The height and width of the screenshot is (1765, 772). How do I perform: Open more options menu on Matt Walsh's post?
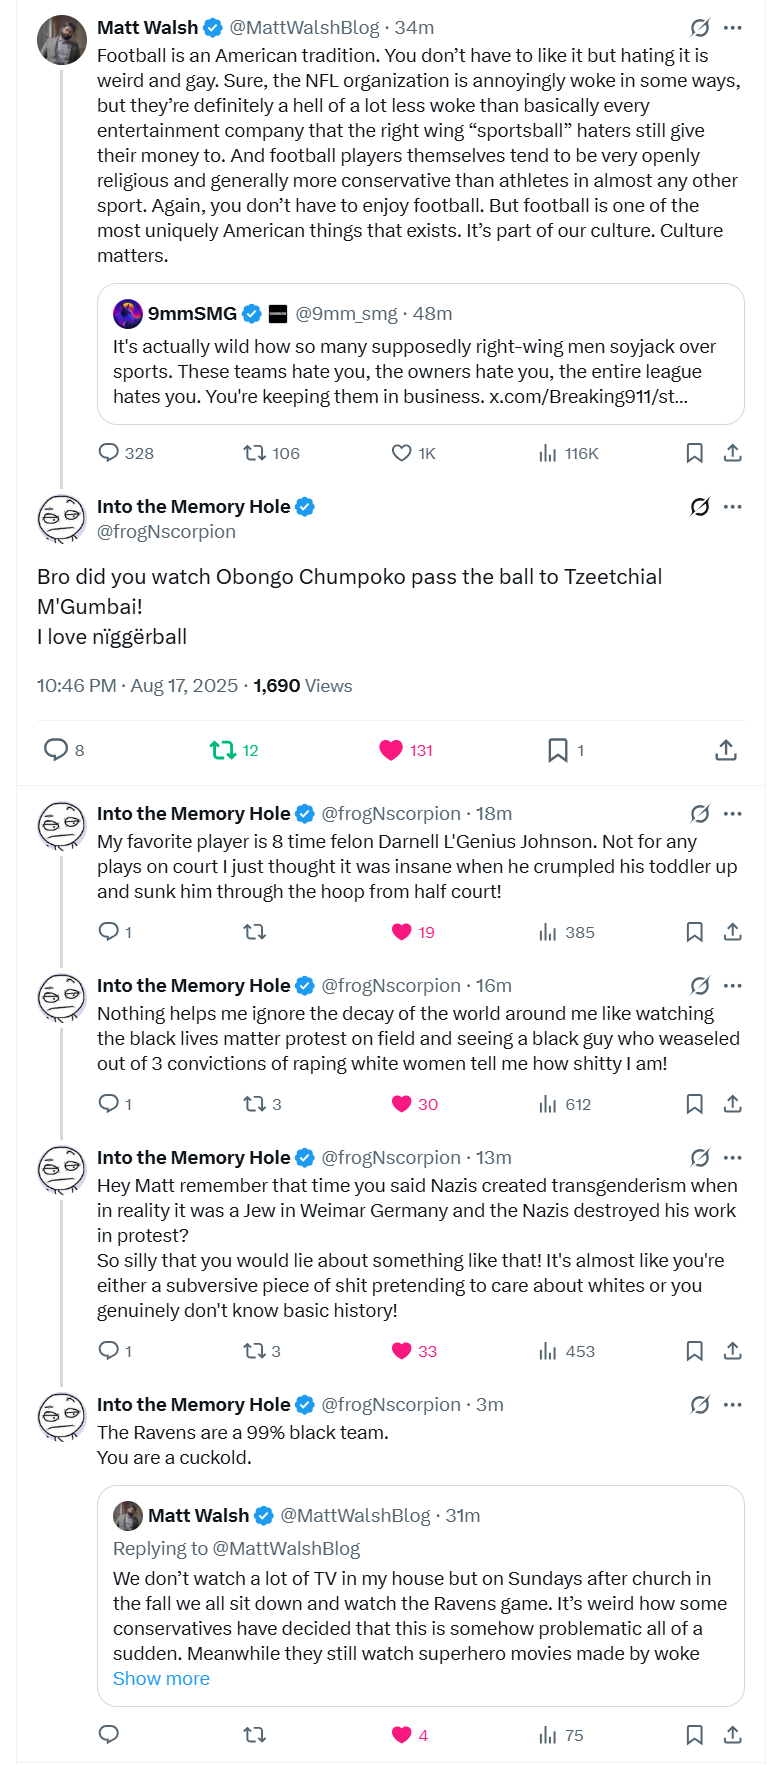click(733, 27)
